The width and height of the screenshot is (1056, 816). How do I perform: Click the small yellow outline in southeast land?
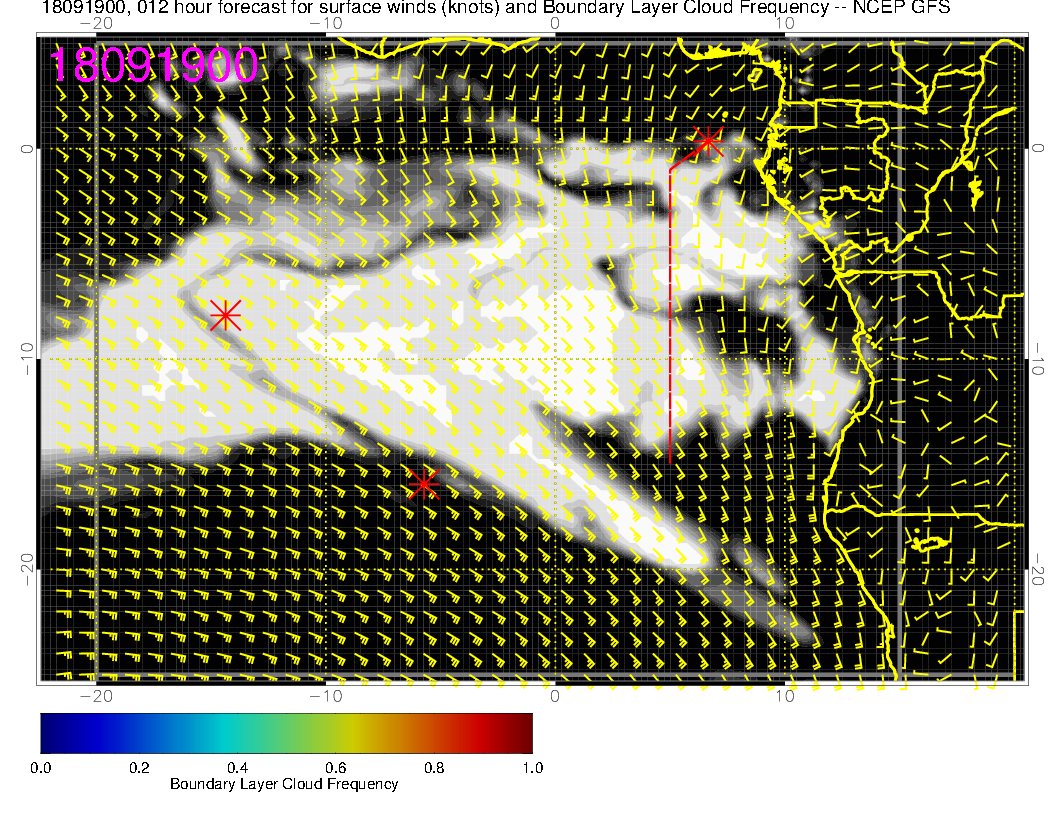(x=930, y=543)
